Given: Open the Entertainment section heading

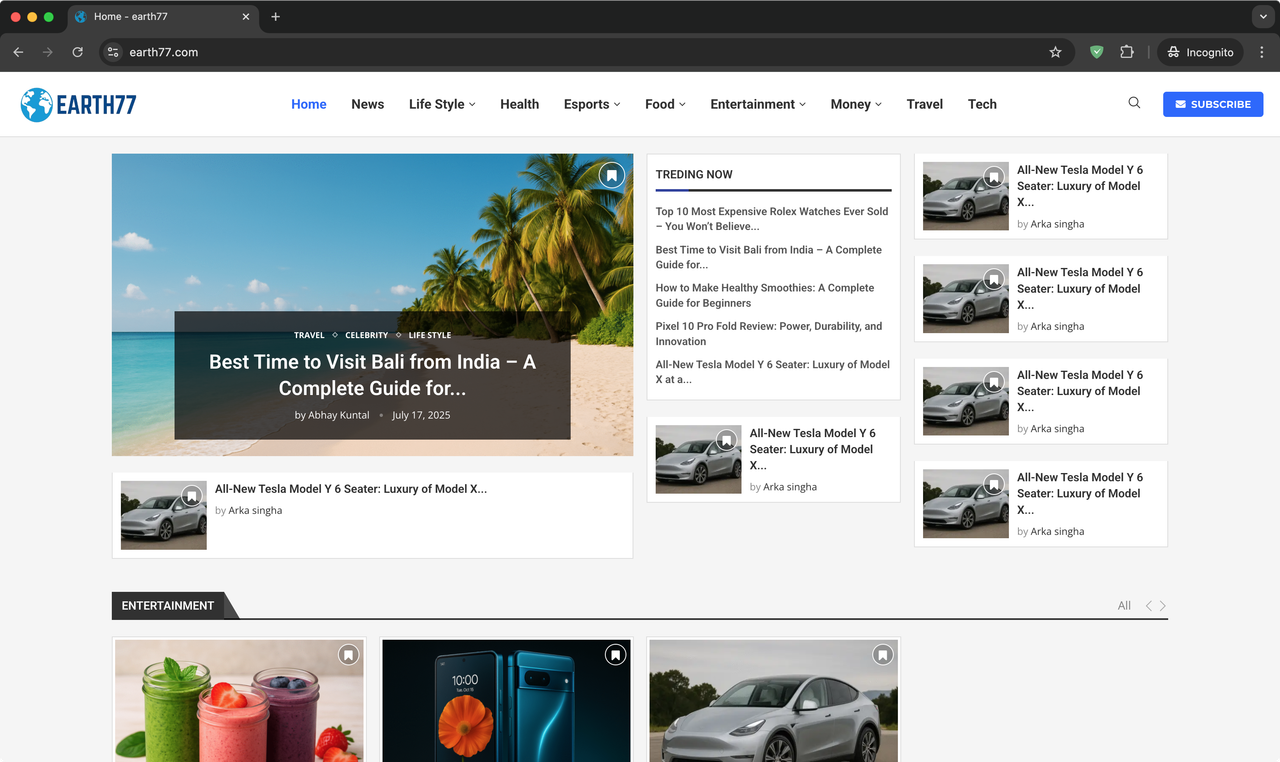Looking at the screenshot, I should 168,606.
